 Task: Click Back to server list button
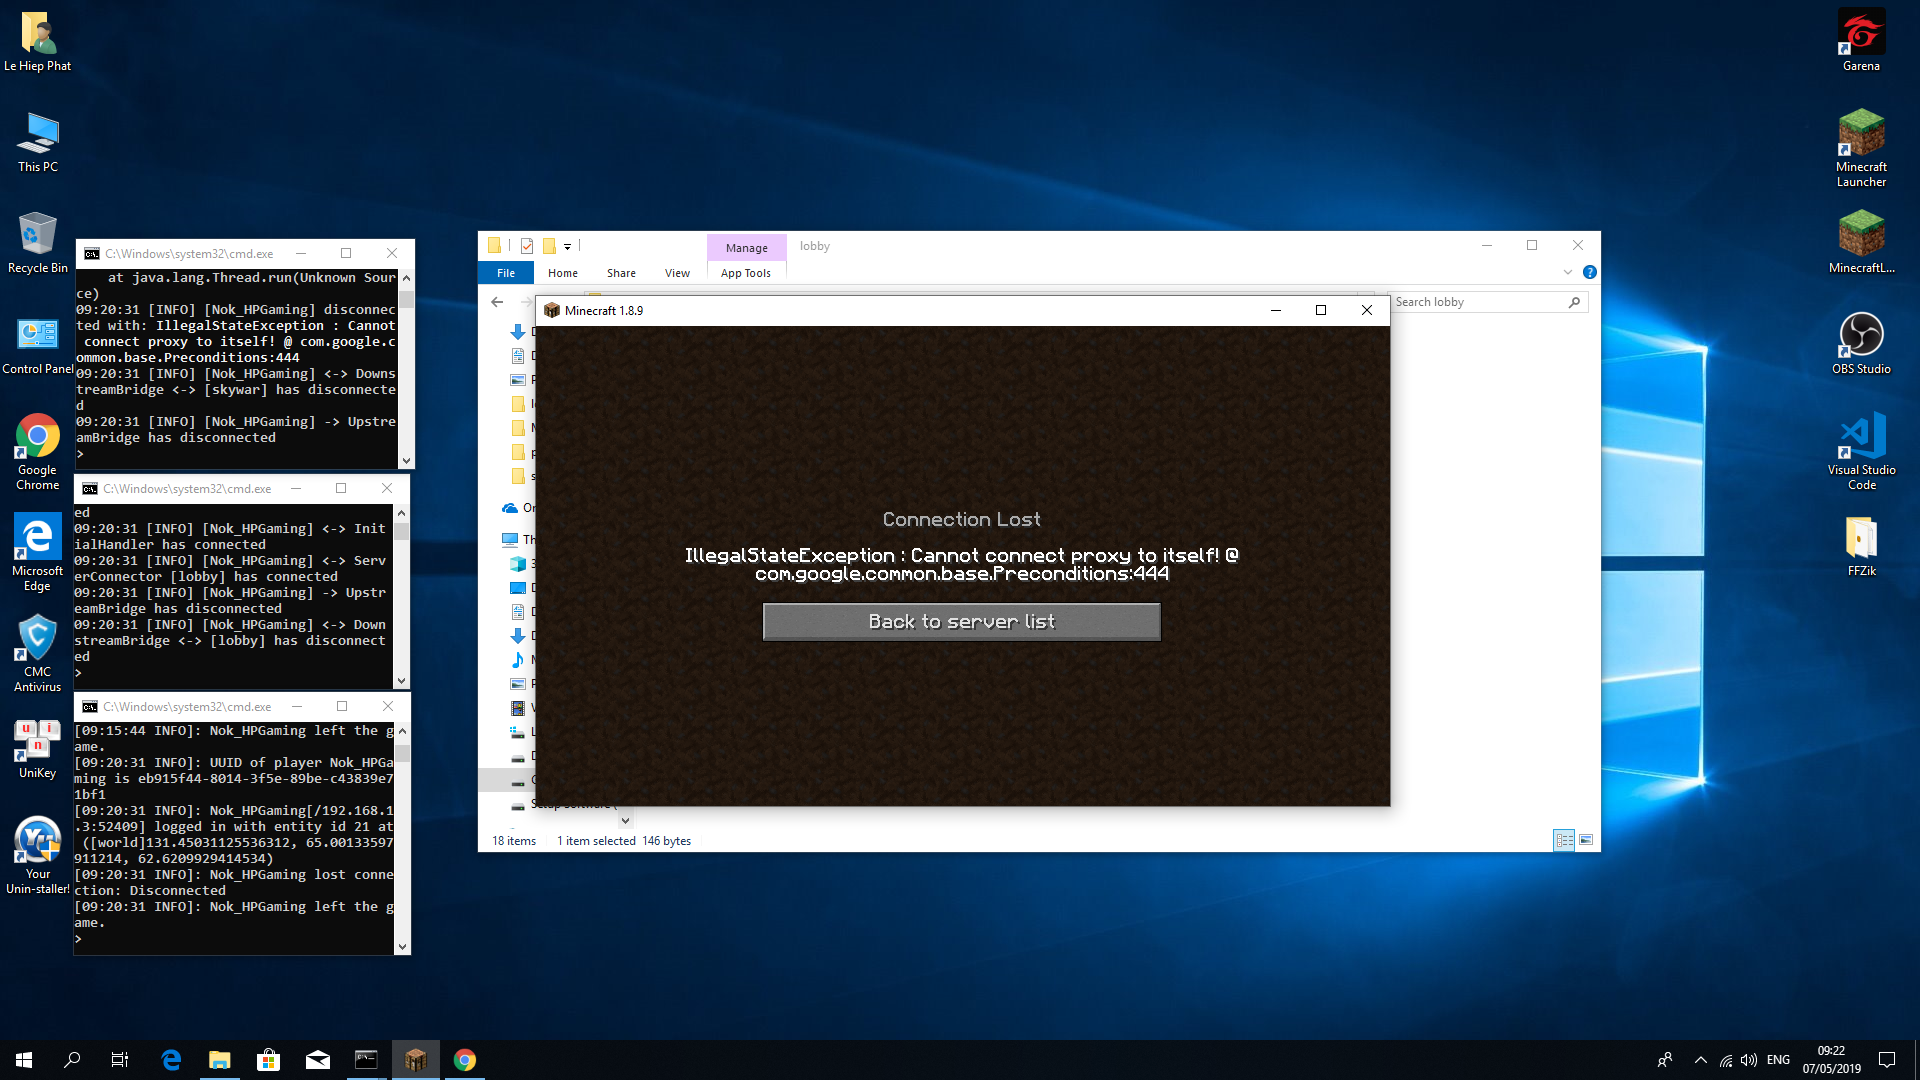pyautogui.click(x=961, y=622)
